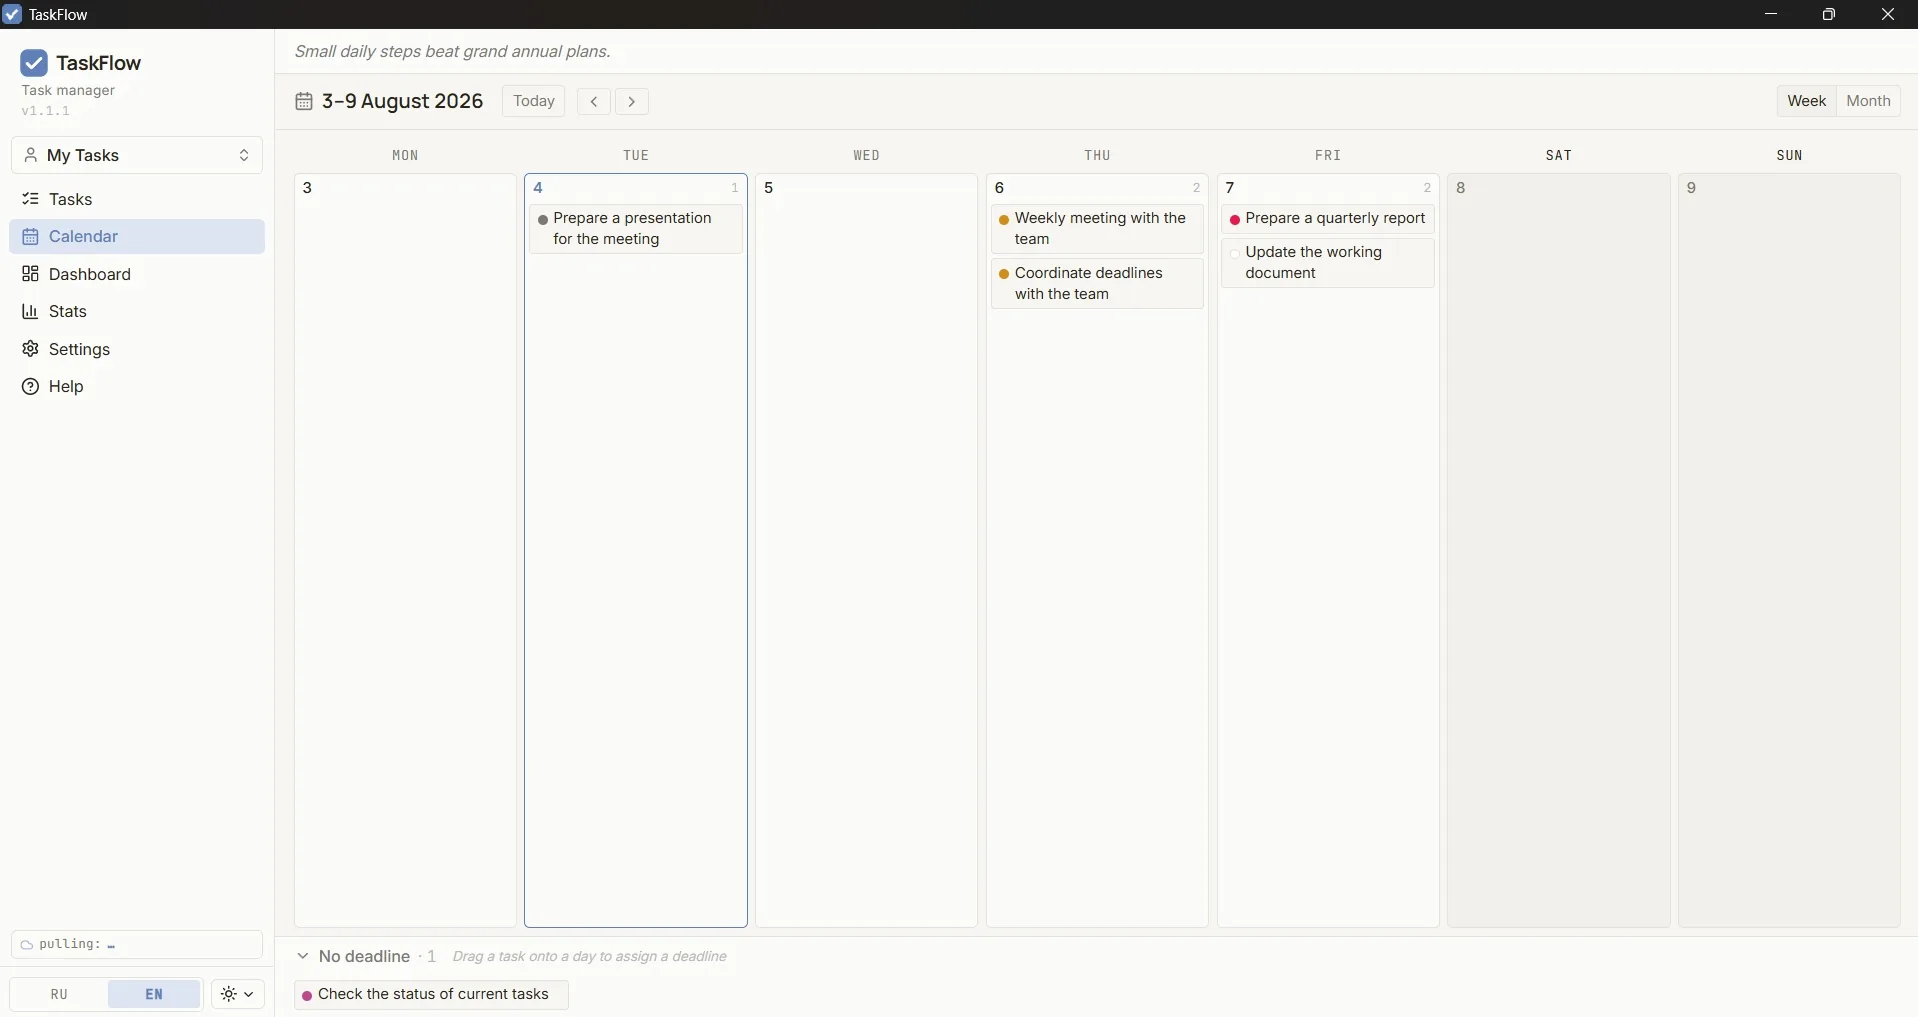Click the TaskFlow checkmark logo icon
This screenshot has height=1017, width=1918.
tap(34, 63)
